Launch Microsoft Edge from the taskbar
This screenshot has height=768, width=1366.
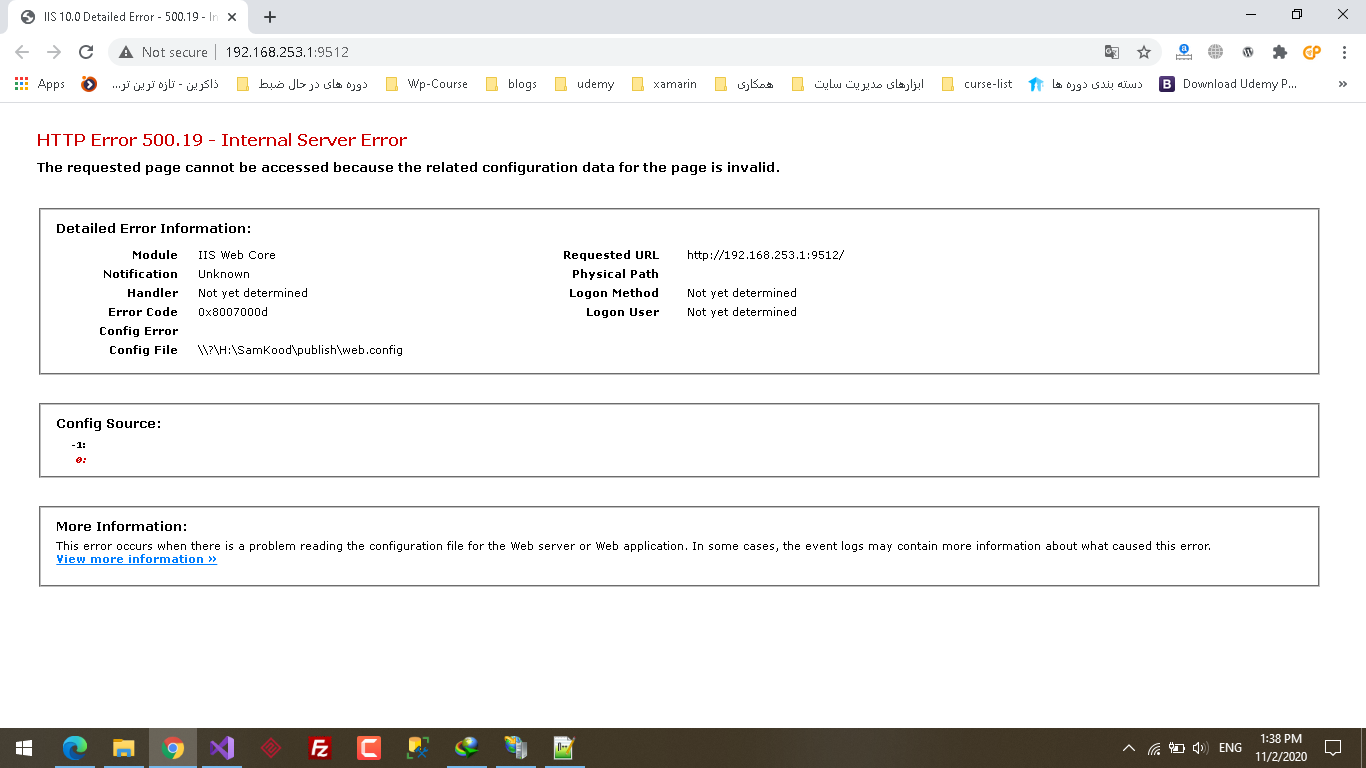[75, 748]
